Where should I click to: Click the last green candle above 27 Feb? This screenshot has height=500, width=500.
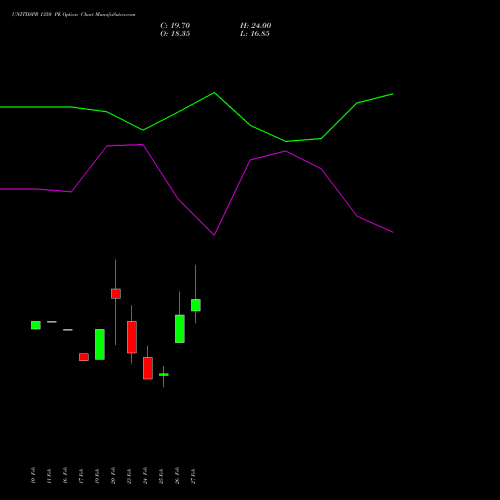pos(196,305)
